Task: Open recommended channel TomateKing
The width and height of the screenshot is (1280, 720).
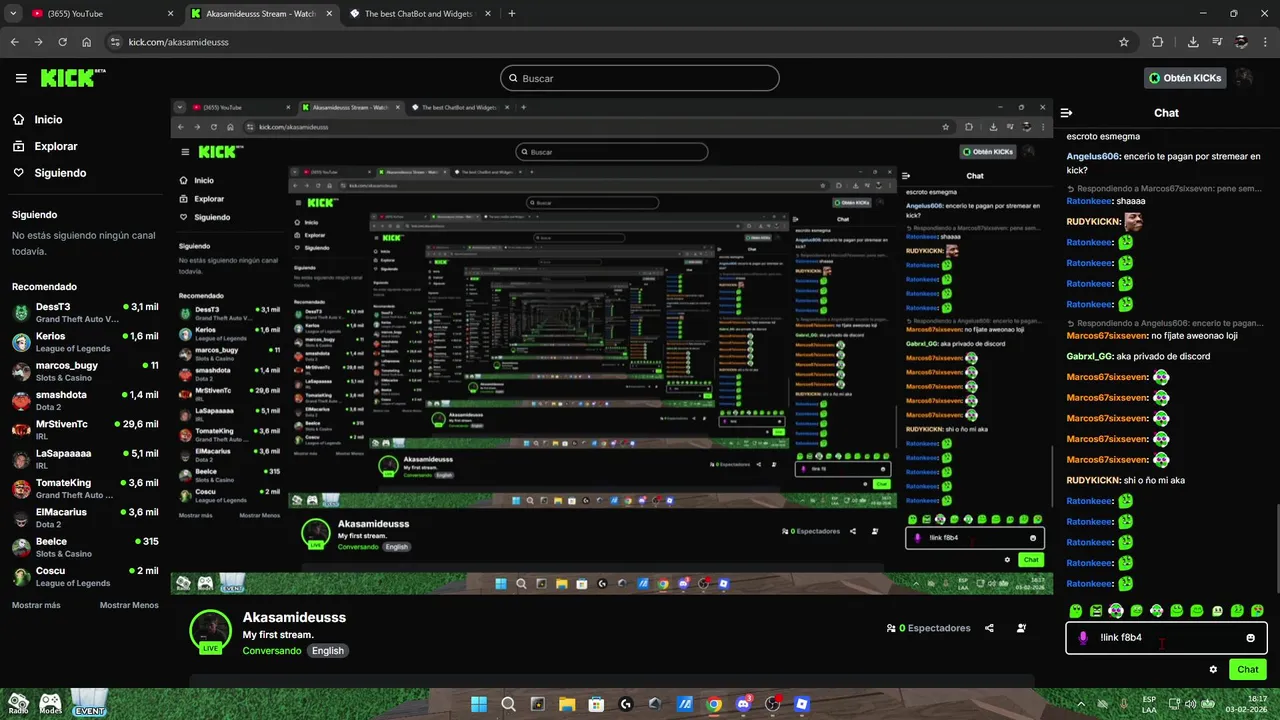Action: 85,488
